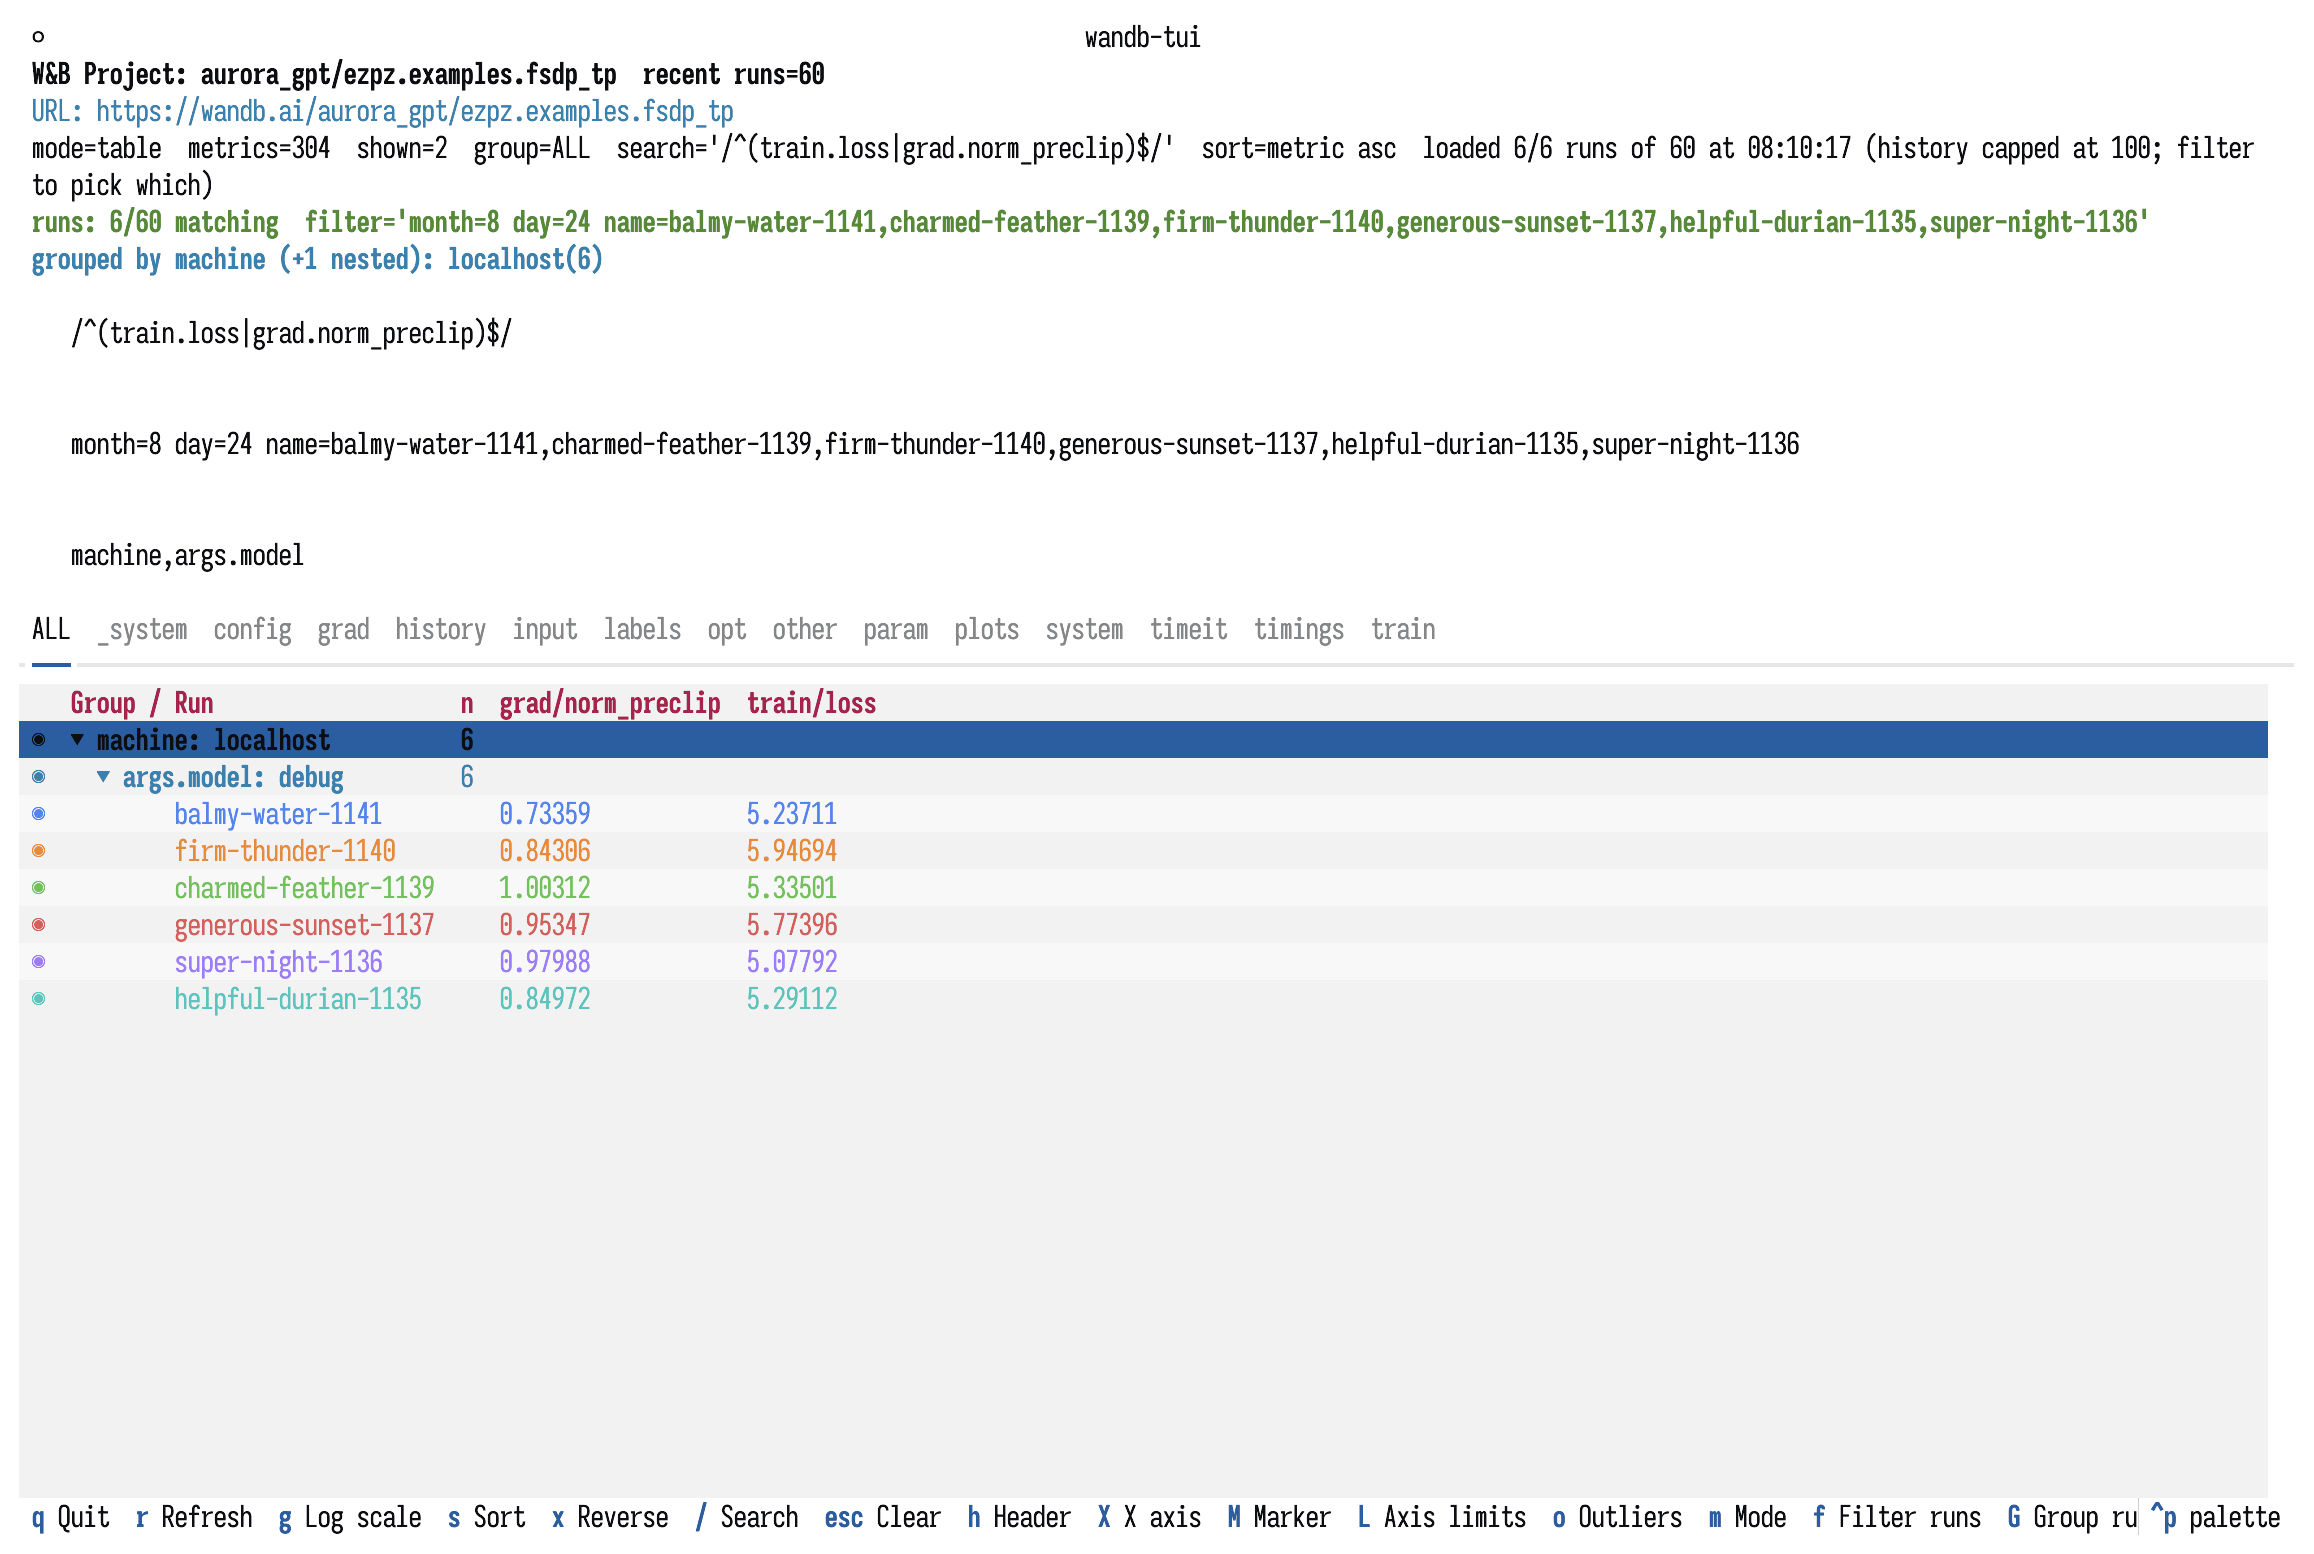Collapse the args.model: debug group triangle
Screen dimensions: 2314x1554
(x=103, y=777)
